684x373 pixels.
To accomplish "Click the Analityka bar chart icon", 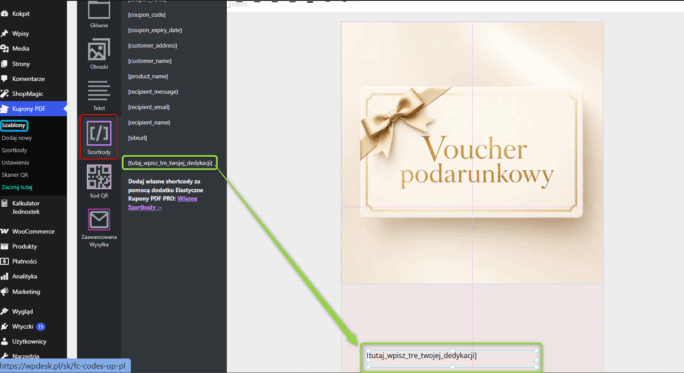I will pos(4,277).
